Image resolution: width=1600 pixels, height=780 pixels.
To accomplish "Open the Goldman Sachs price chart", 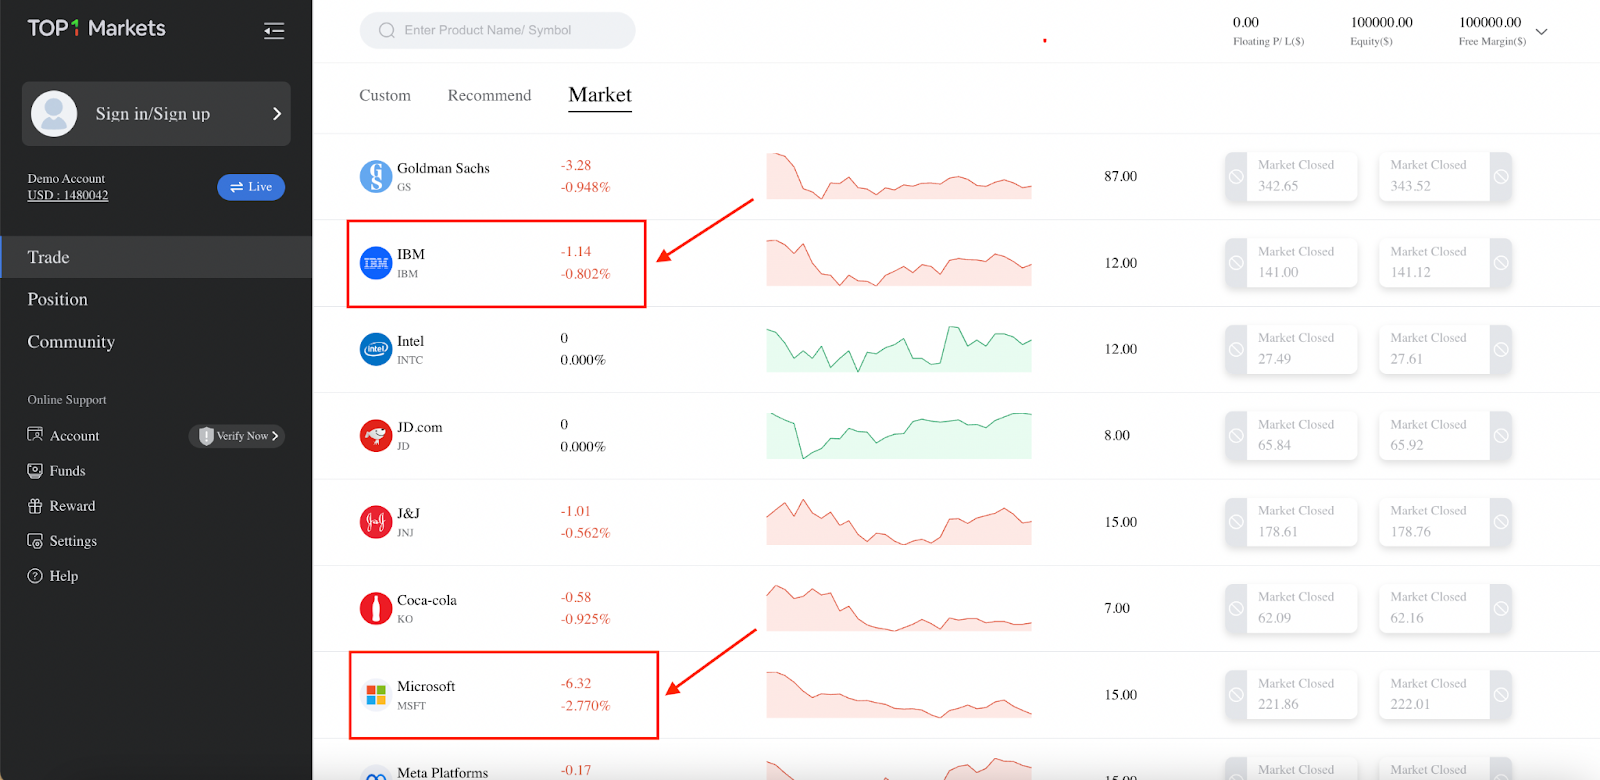I will (899, 176).
